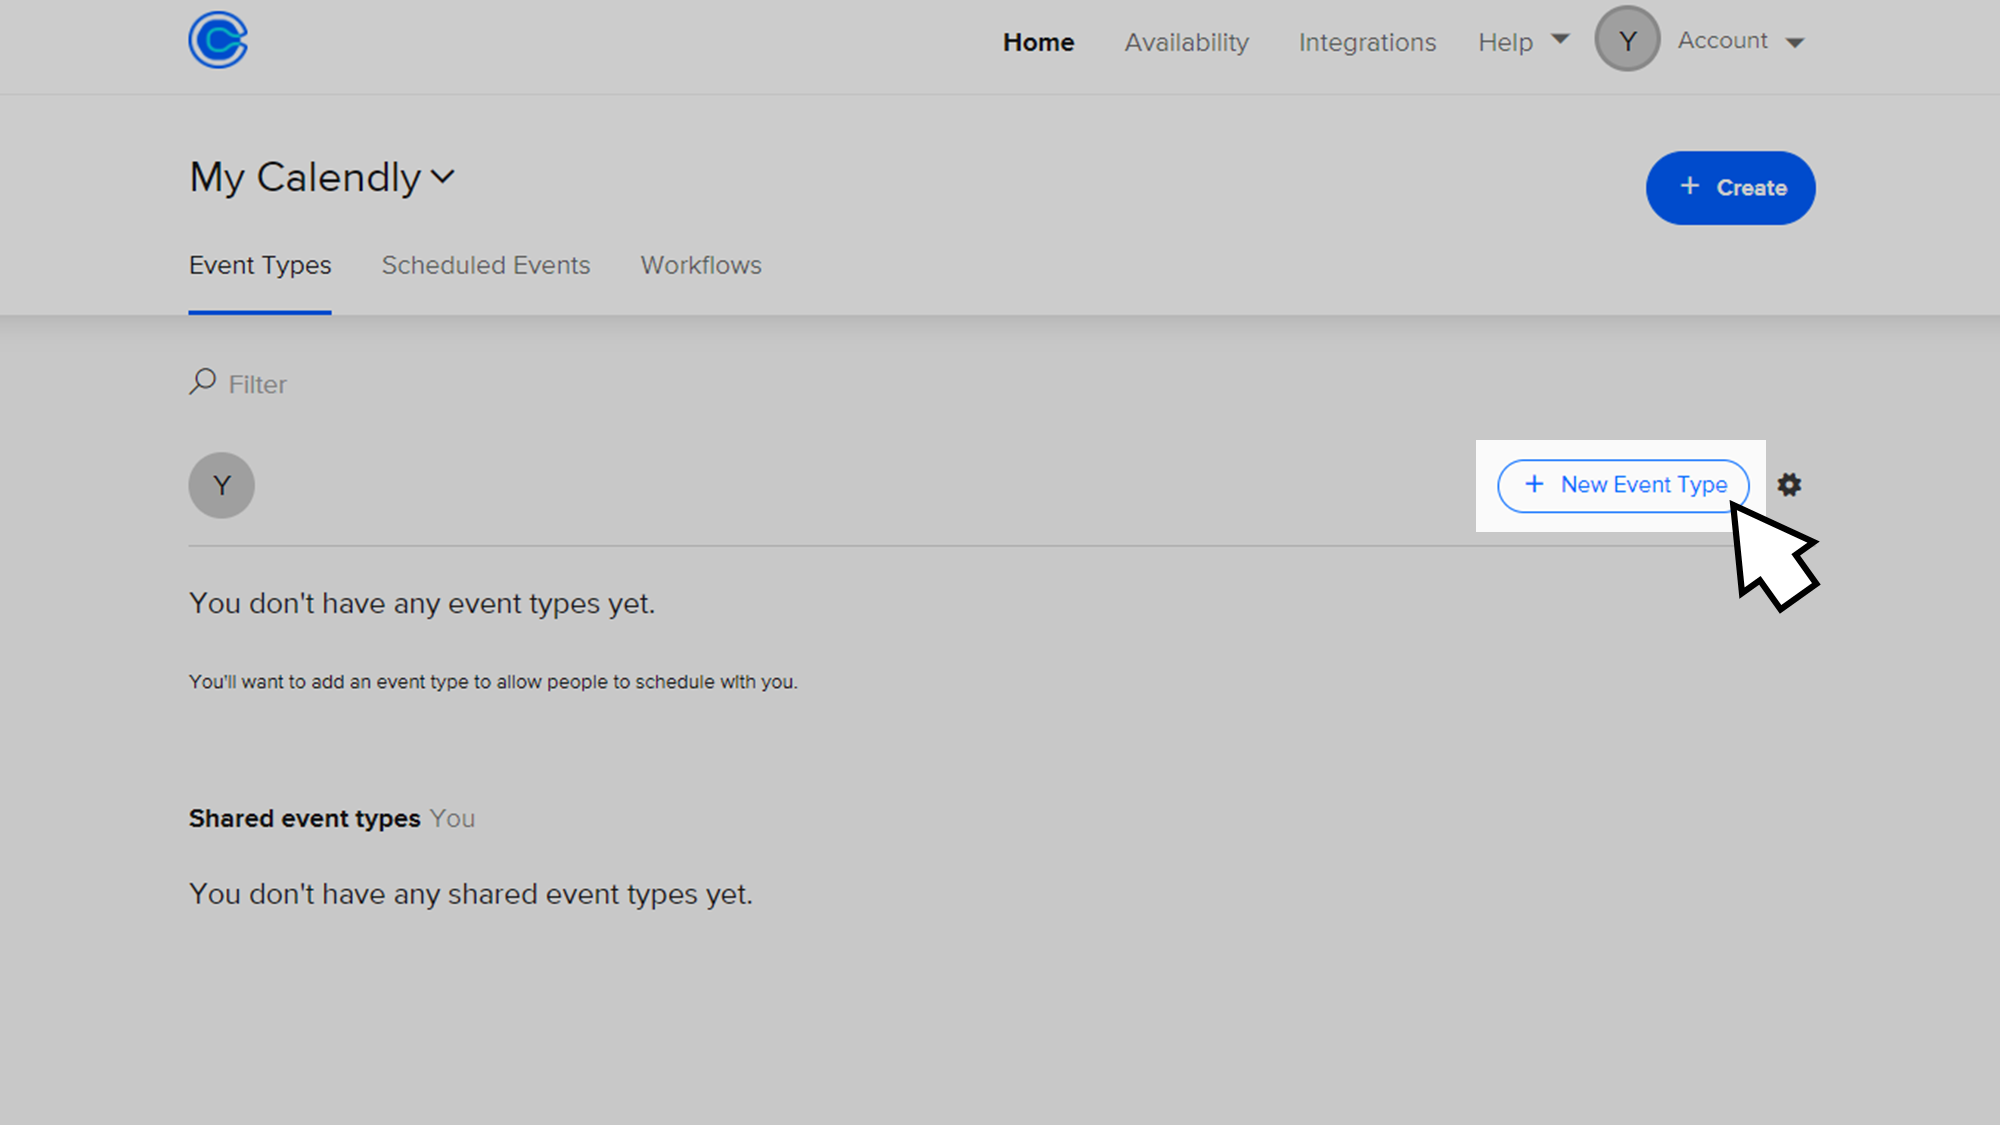The image size is (2000, 1125).
Task: Click the plus icon in New Event Type
Action: (1534, 484)
